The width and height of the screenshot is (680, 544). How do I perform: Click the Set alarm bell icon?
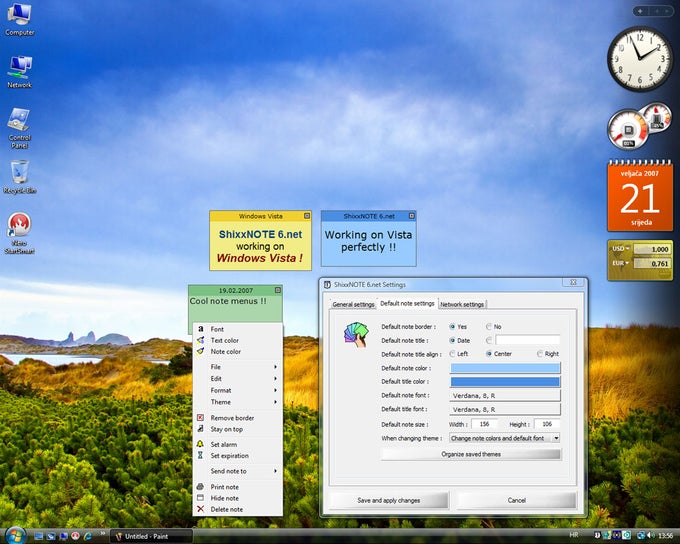[x=200, y=444]
